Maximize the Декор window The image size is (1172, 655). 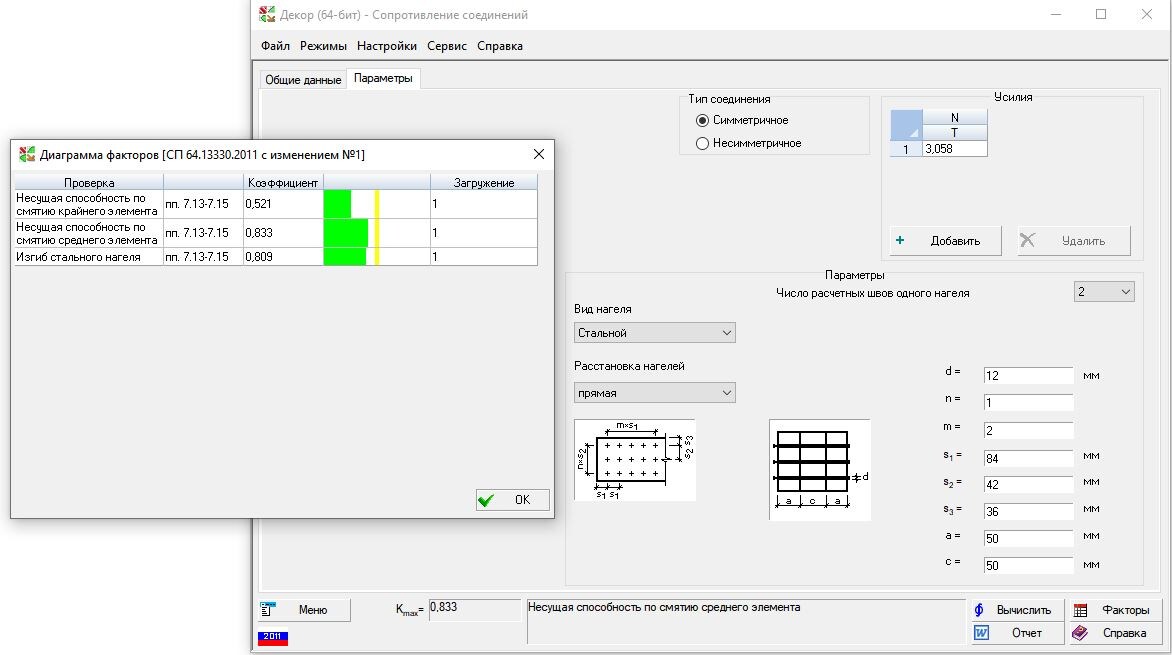tap(1101, 14)
